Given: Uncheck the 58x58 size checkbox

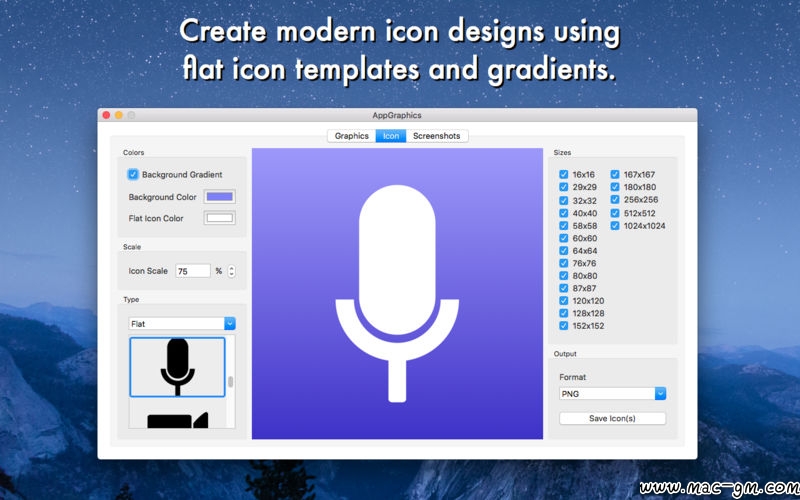Looking at the screenshot, I should click(563, 226).
